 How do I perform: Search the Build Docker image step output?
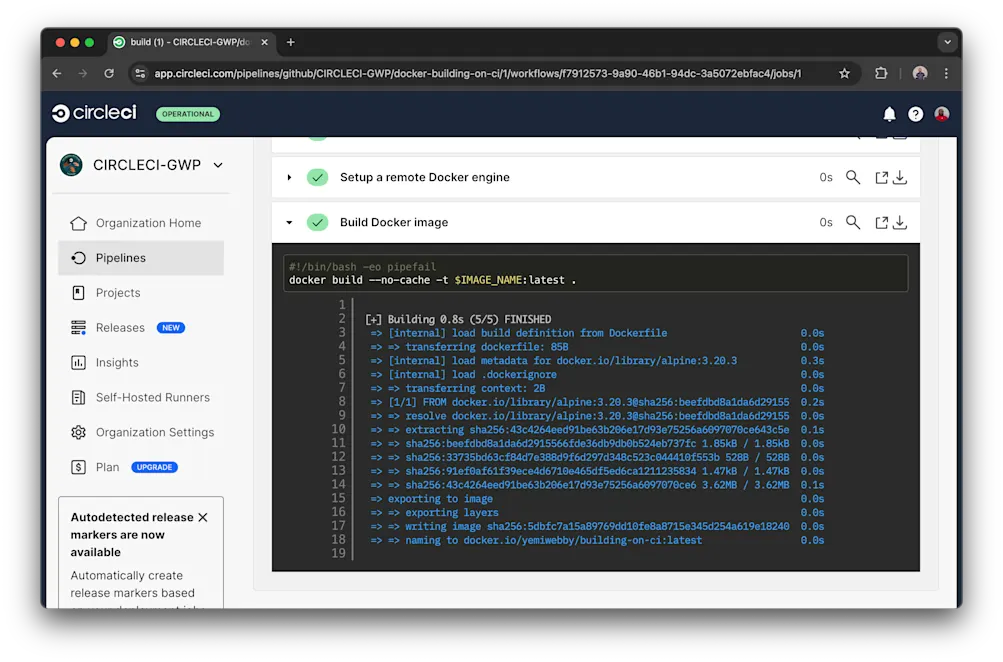pos(853,222)
